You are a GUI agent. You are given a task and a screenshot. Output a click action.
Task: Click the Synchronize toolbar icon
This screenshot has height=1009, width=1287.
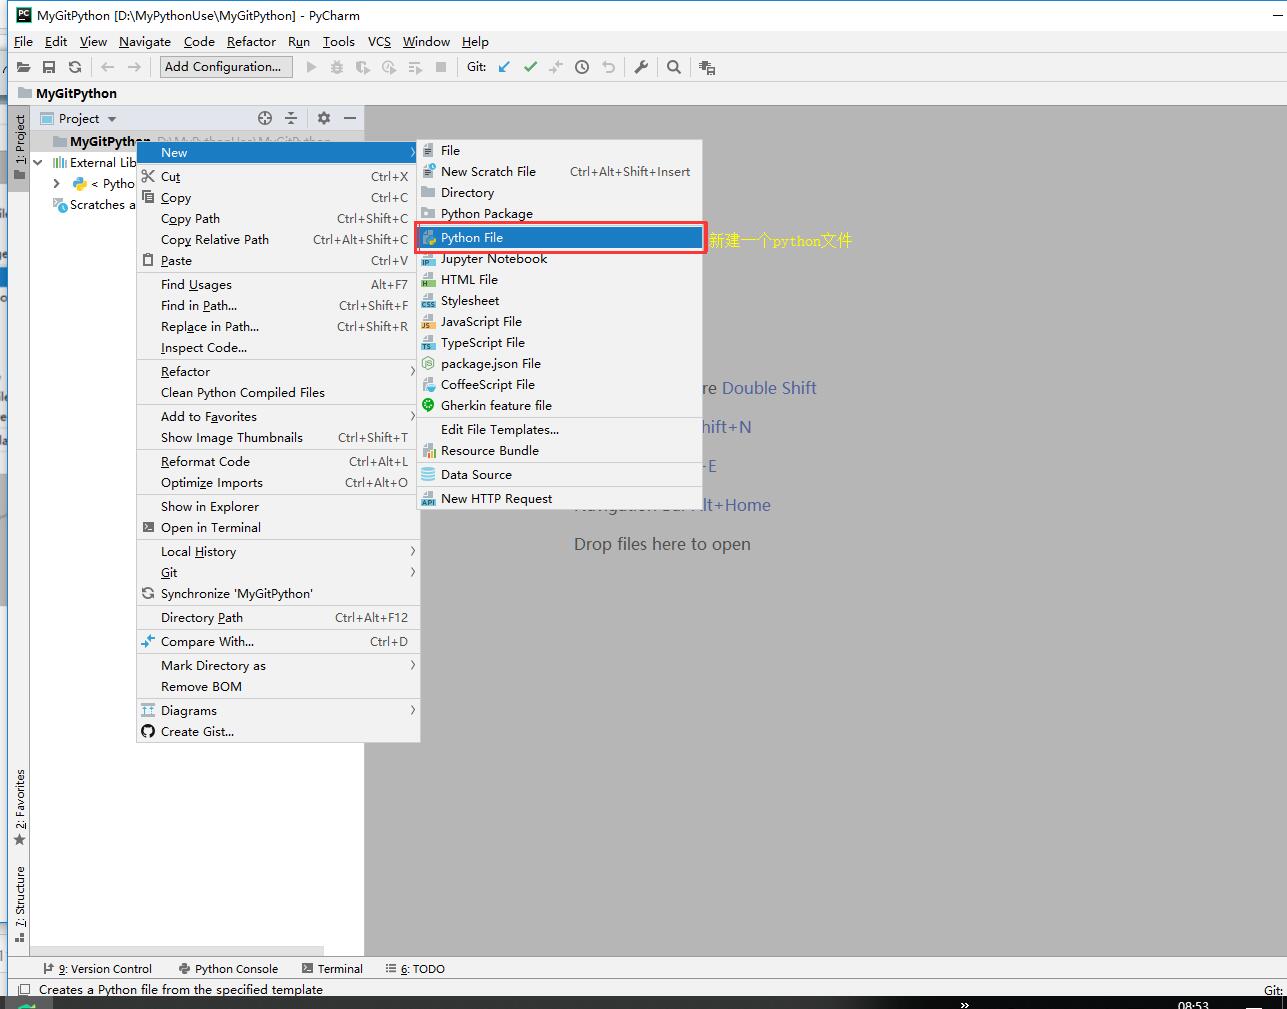click(x=74, y=67)
